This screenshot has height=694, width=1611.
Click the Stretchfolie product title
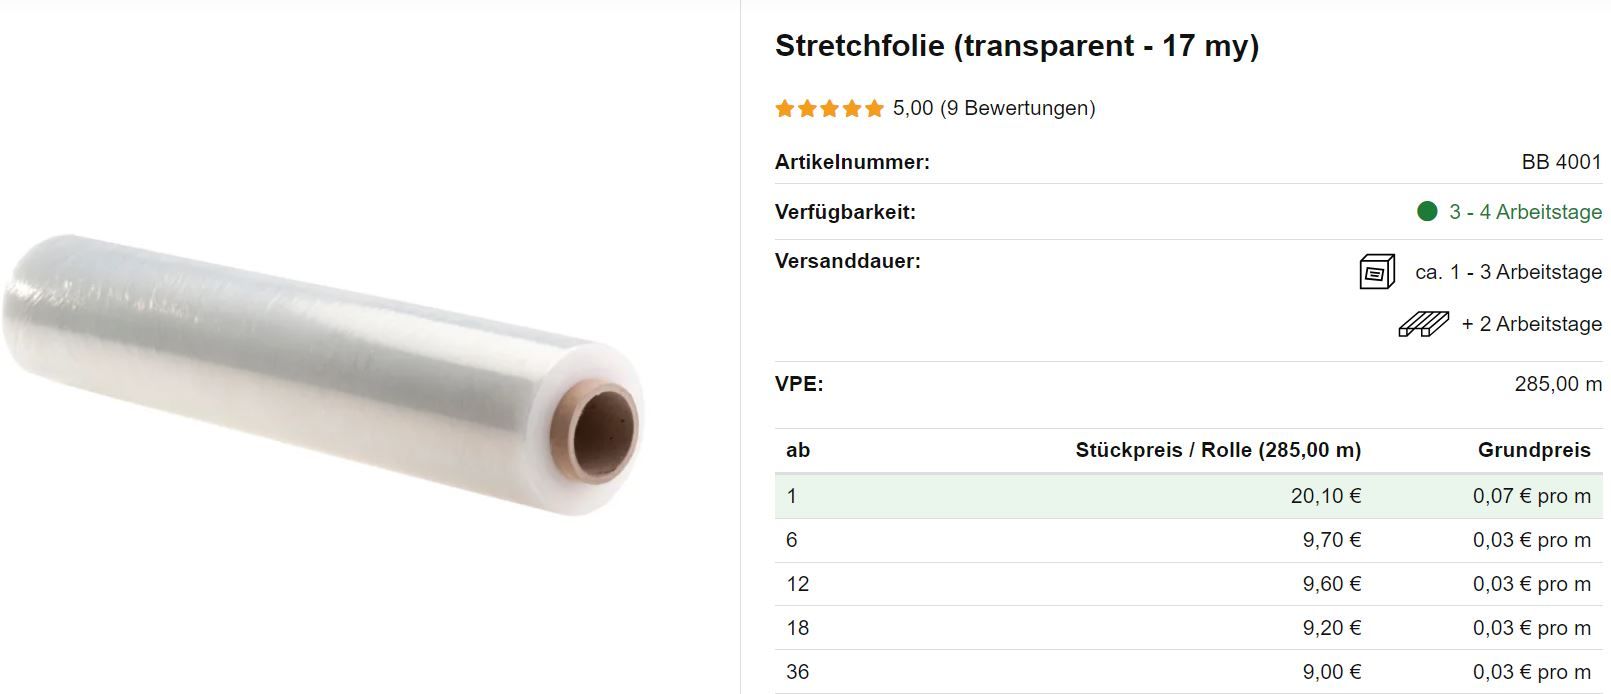click(x=1016, y=46)
